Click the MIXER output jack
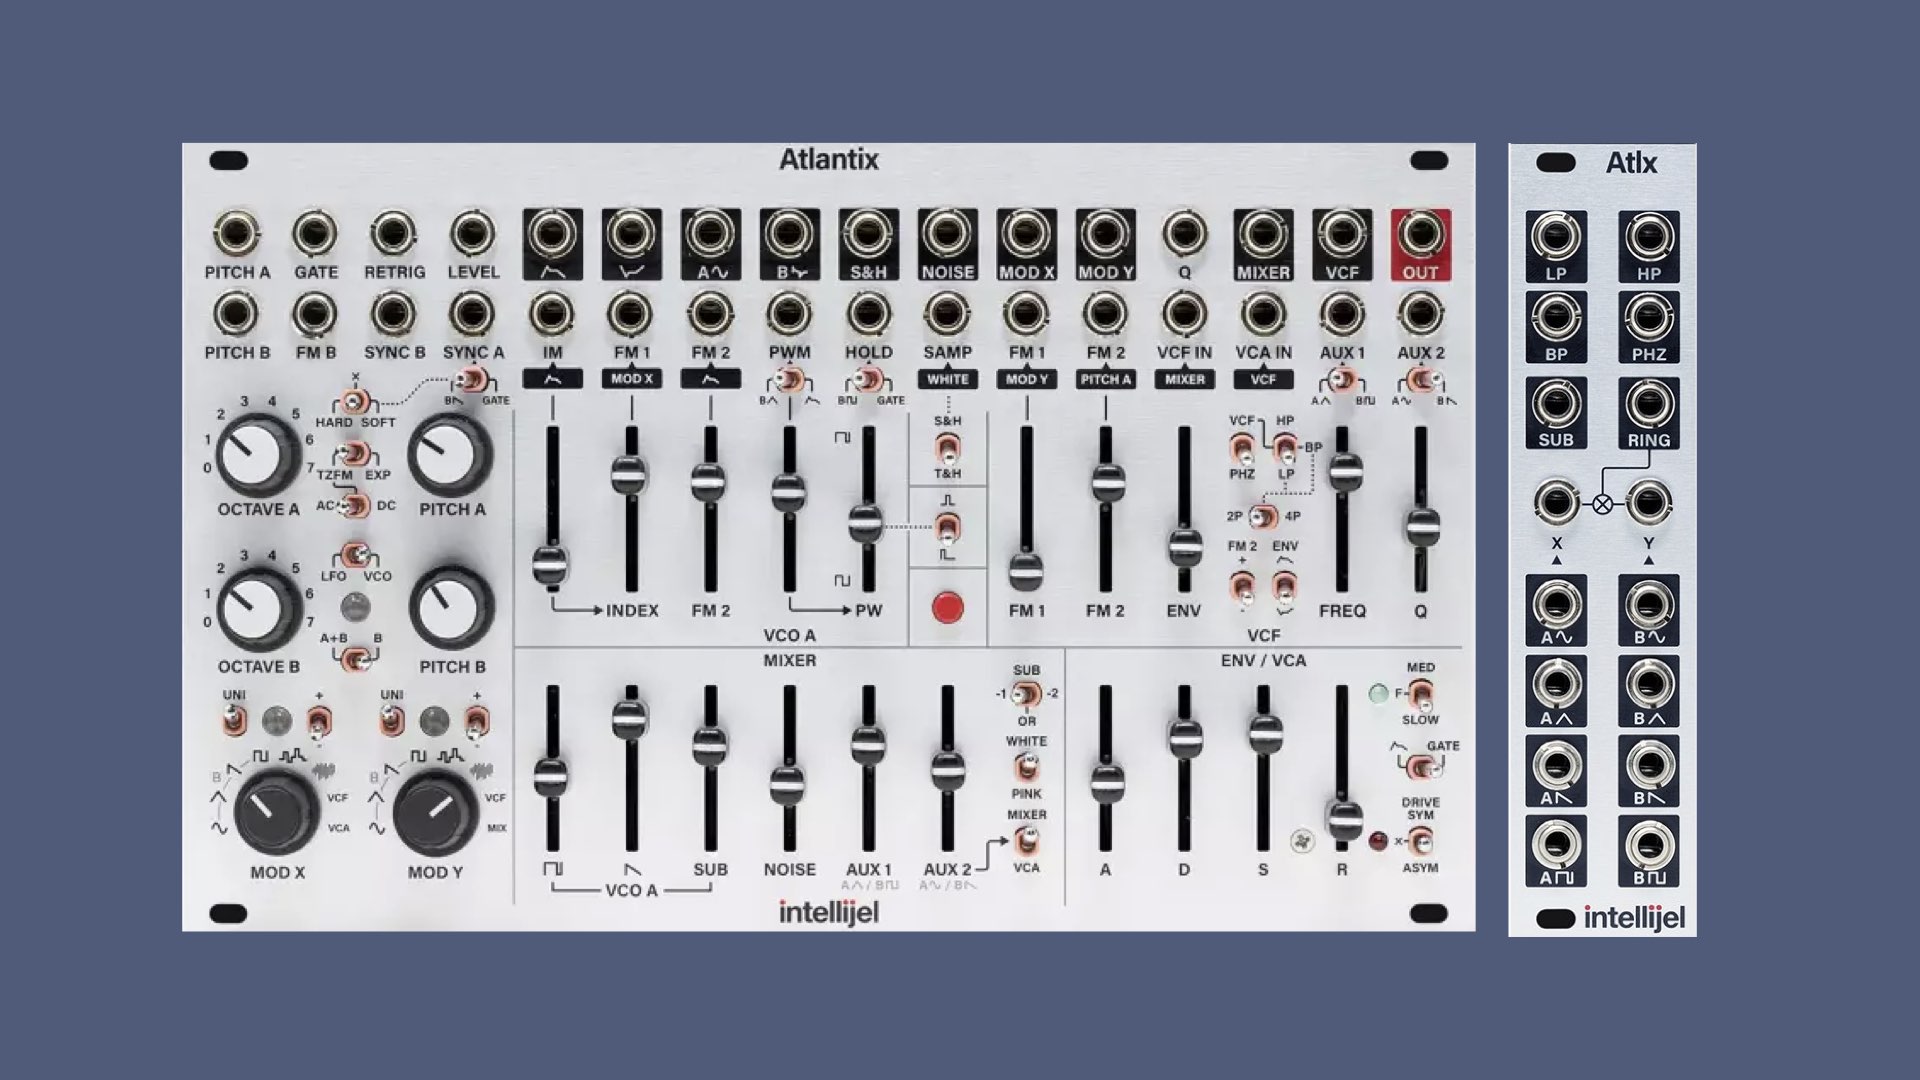The width and height of the screenshot is (1920, 1080). [x=1263, y=236]
